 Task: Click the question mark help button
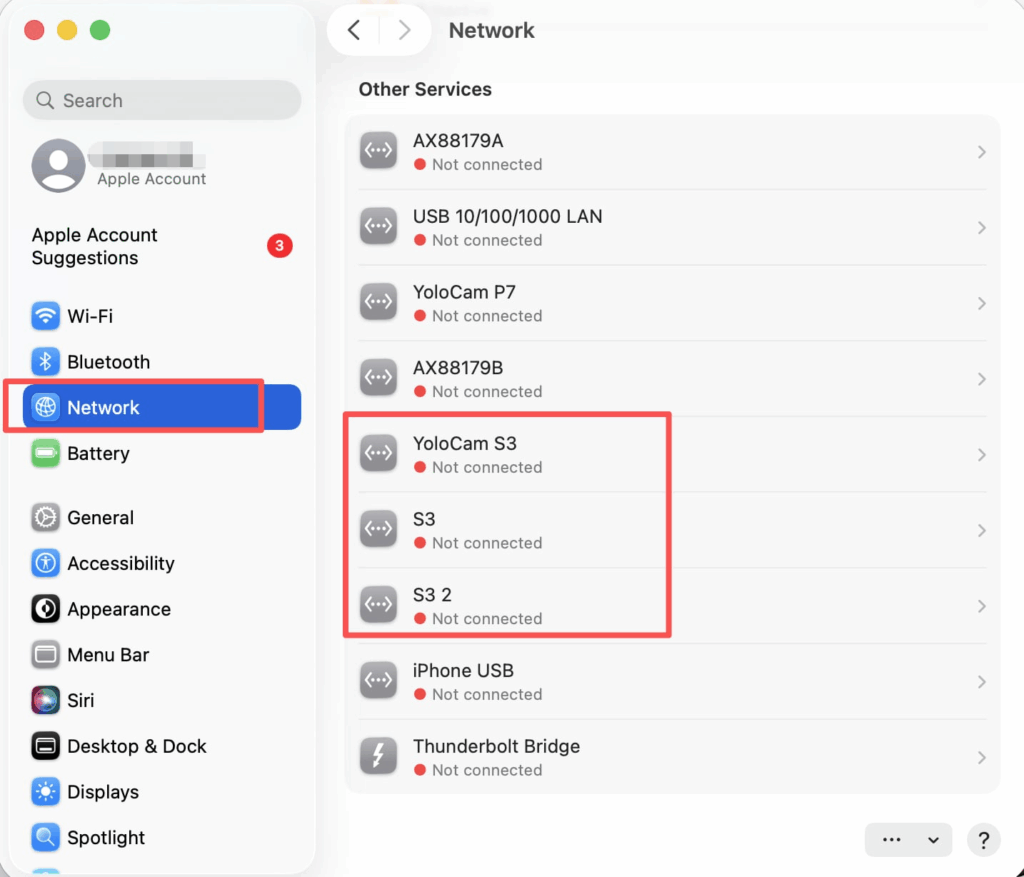pyautogui.click(x=984, y=840)
